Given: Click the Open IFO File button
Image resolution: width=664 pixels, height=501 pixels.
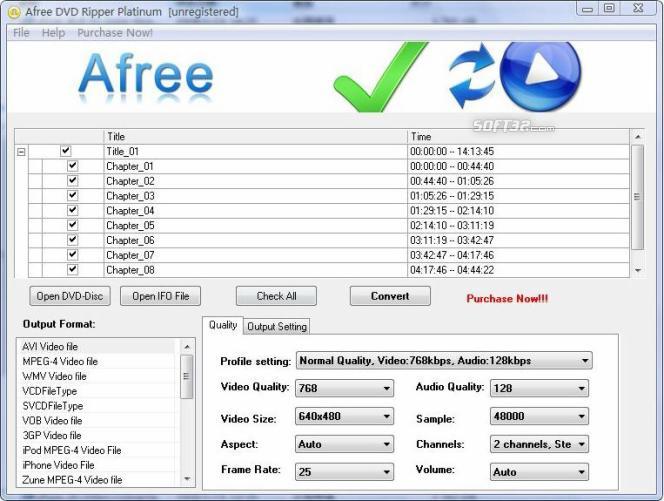Looking at the screenshot, I should tap(160, 296).
